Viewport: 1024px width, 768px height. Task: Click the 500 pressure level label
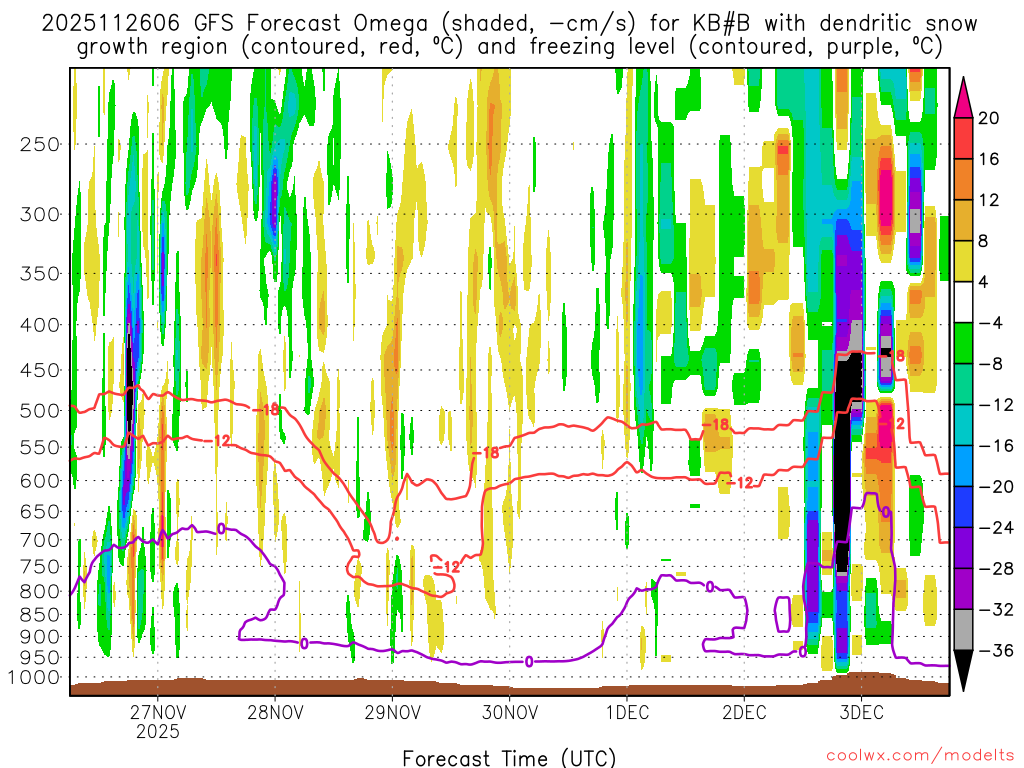coord(40,411)
